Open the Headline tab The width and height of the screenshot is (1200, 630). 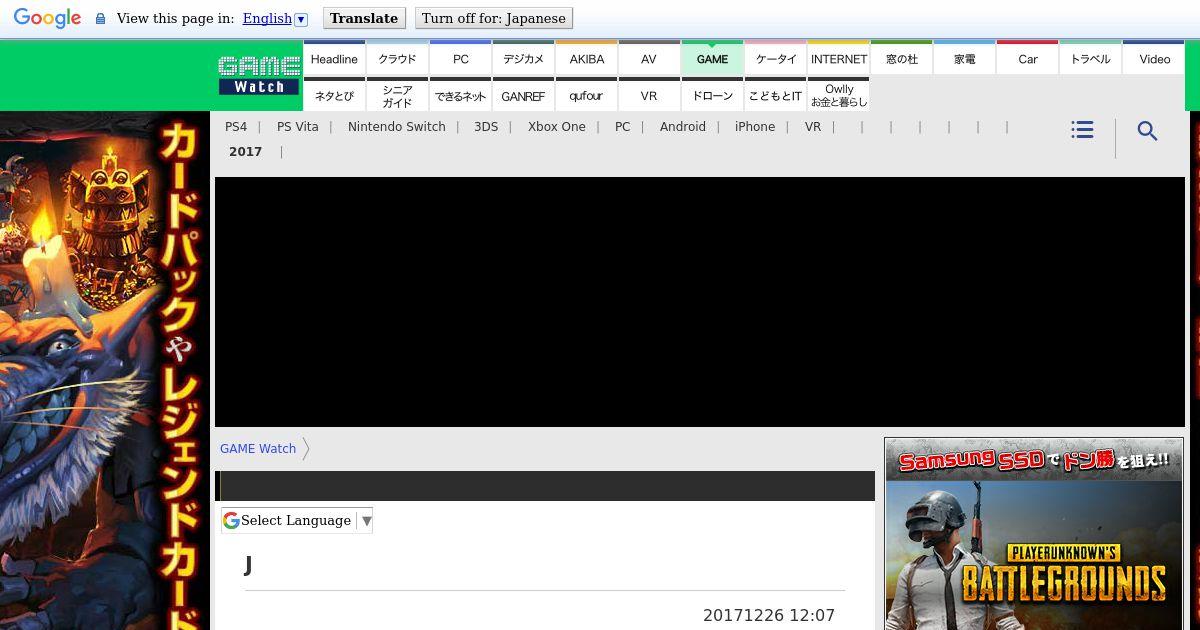click(334, 58)
